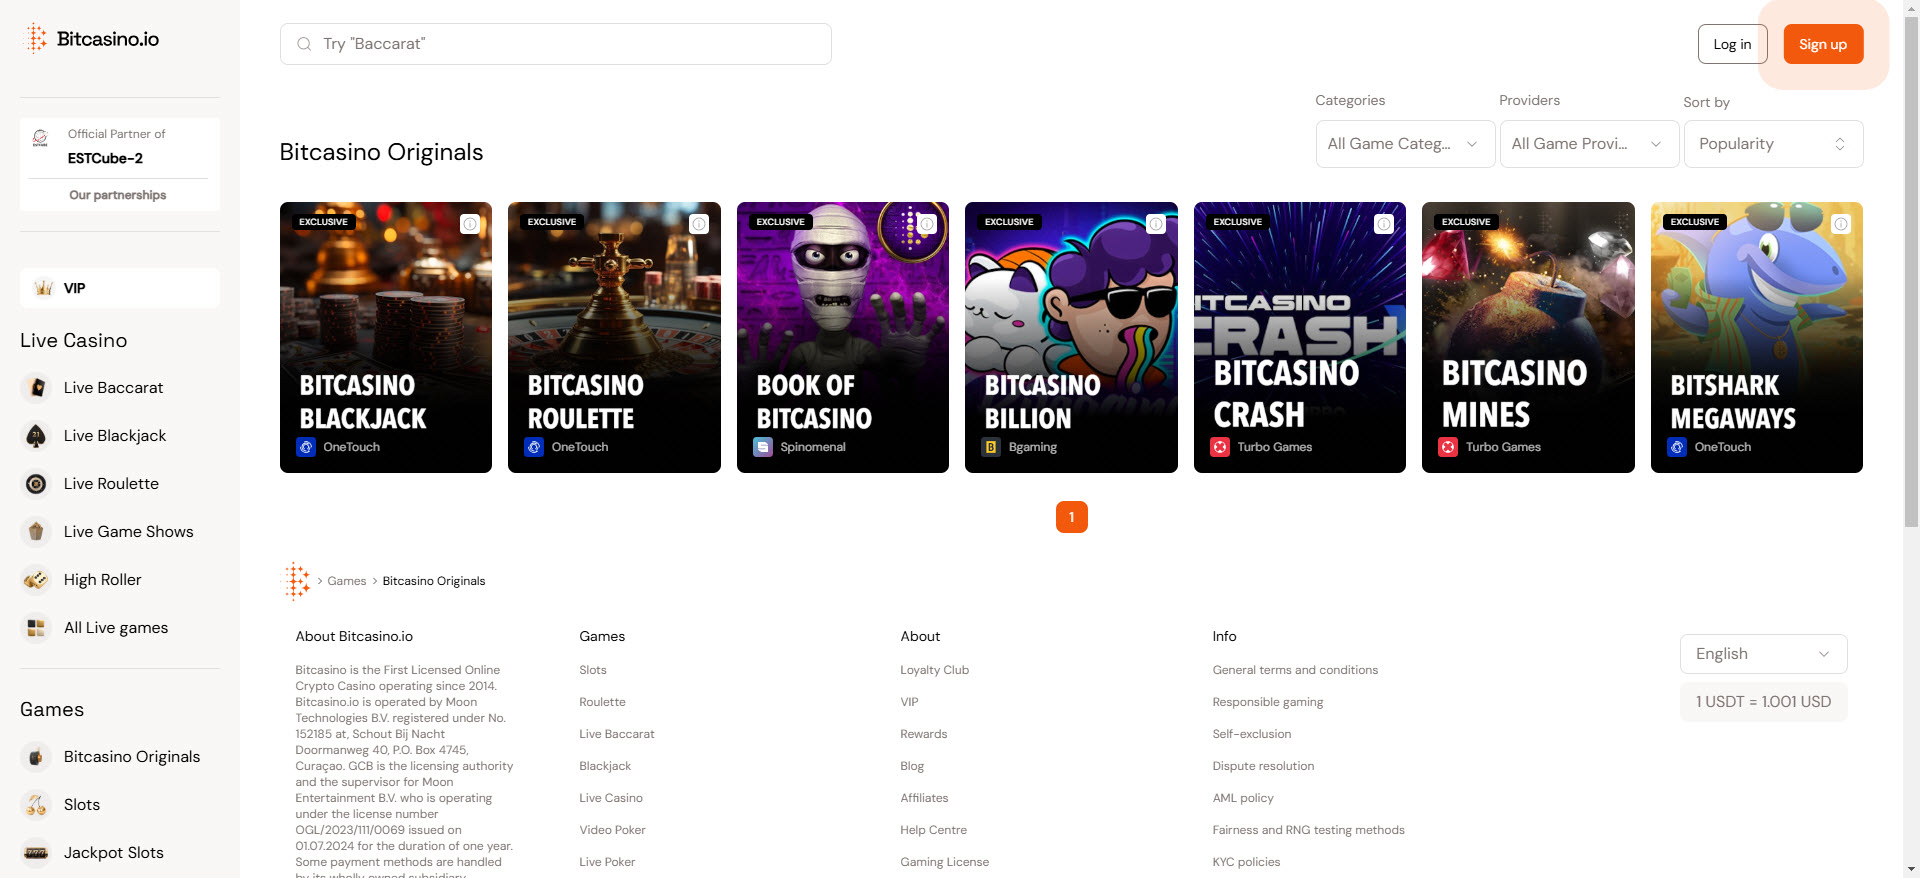Click Spinomenal provider icon on Book of Bitcasino
Viewport: 1920px width, 878px height.
coord(763,447)
